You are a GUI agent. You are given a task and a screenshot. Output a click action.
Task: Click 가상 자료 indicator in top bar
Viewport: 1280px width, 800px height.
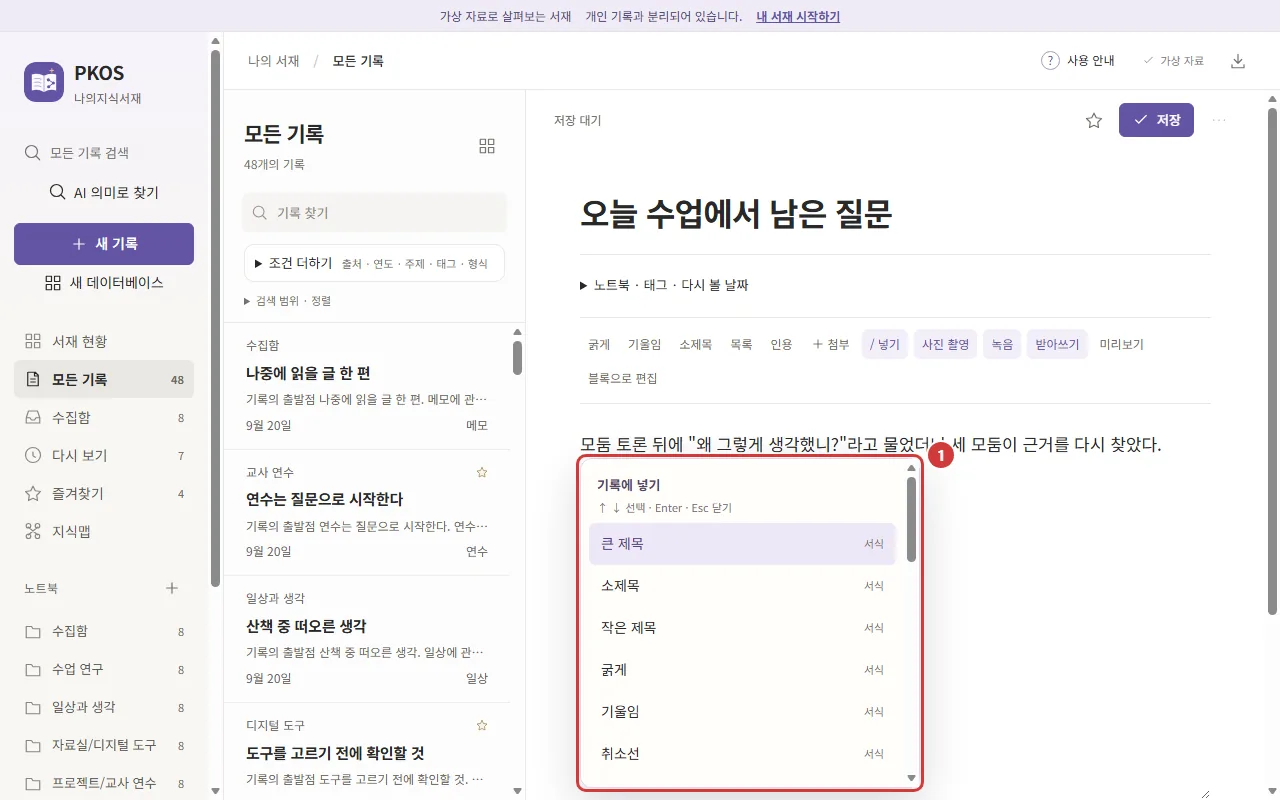click(1174, 61)
